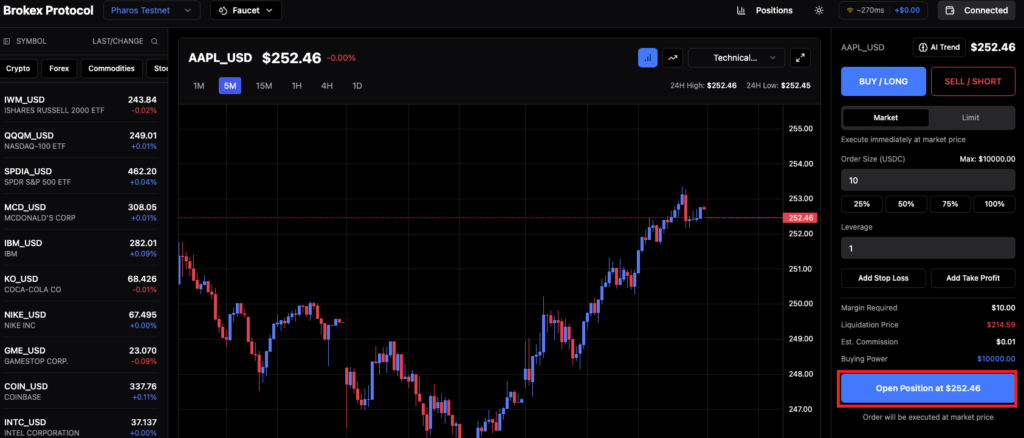Expand the Faucet dropdown
Image resolution: width=1024 pixels, height=438 pixels.
246,11
